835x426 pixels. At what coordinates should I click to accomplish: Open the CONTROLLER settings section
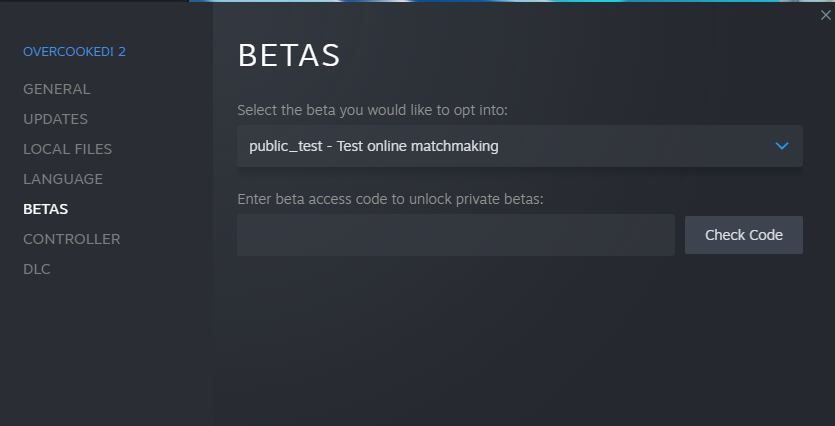[x=72, y=239]
